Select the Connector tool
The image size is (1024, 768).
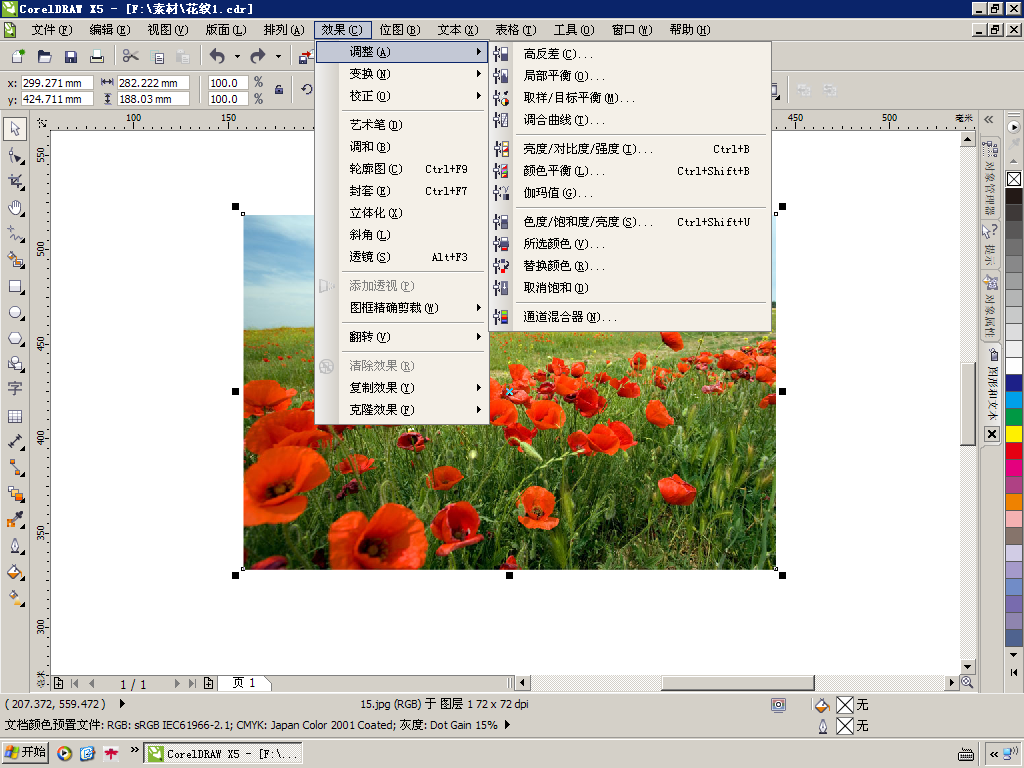[15, 468]
